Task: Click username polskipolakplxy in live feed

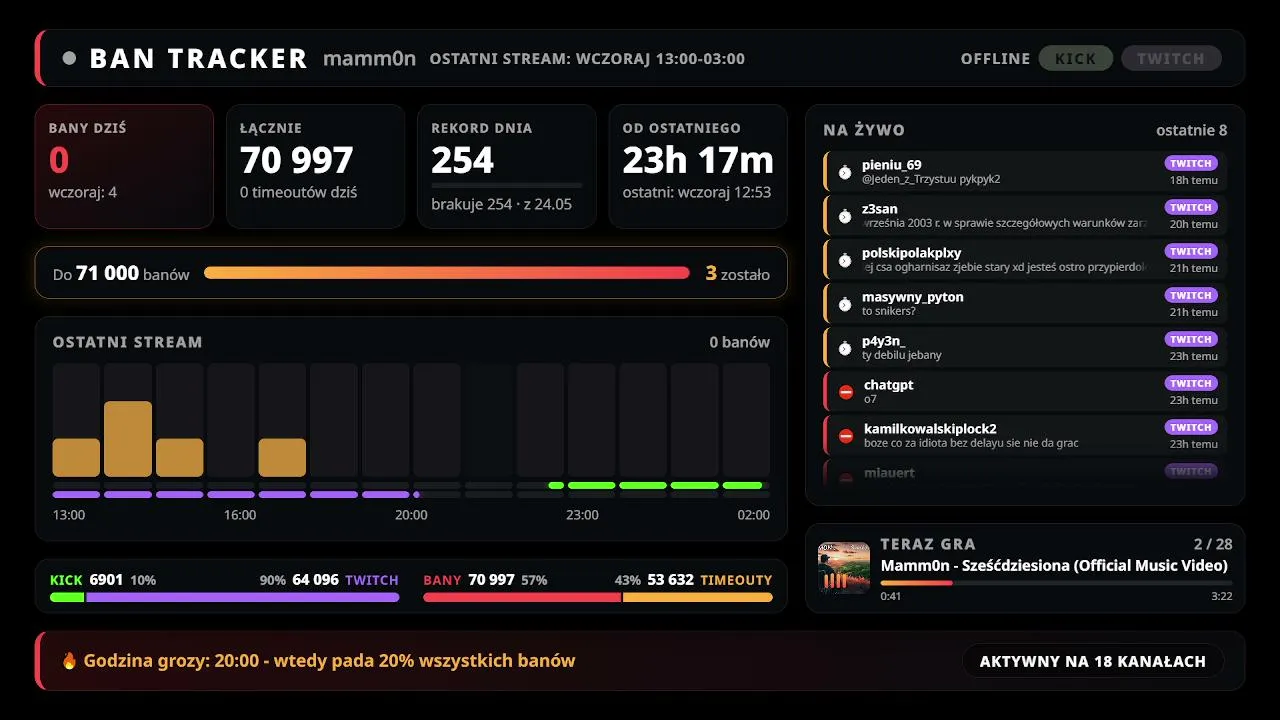Action: (x=912, y=253)
